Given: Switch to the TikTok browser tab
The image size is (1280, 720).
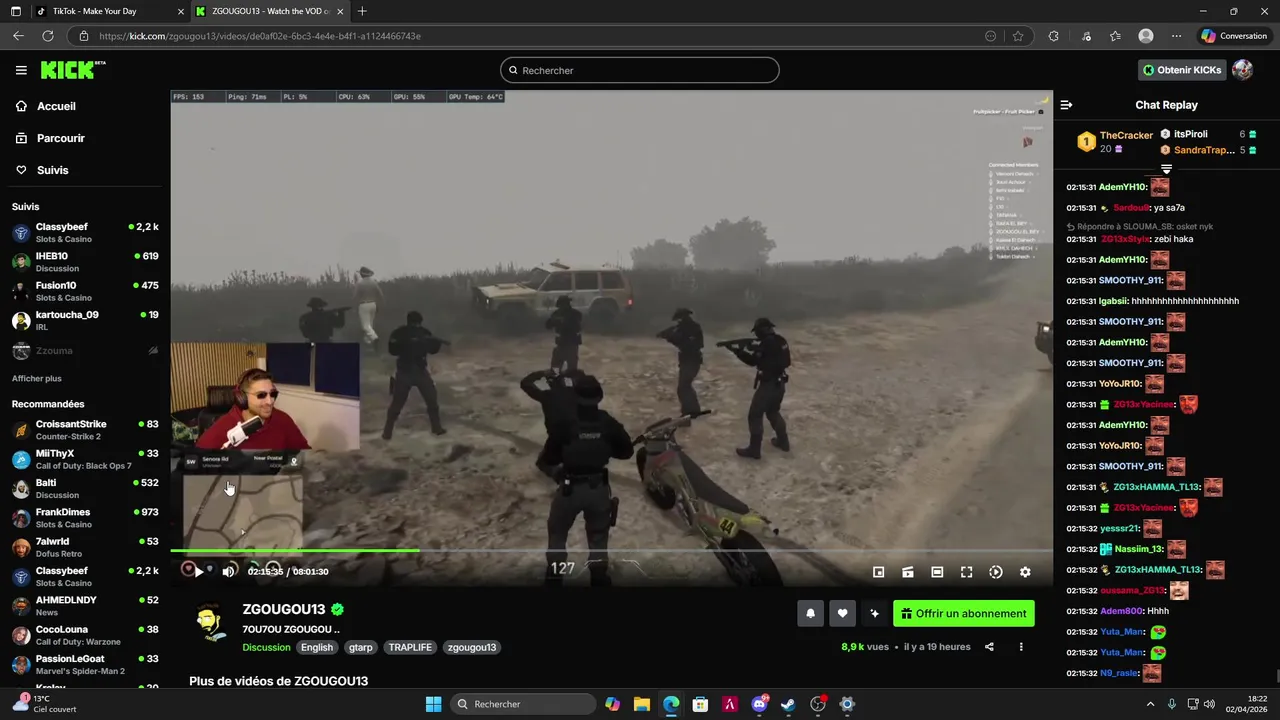Looking at the screenshot, I should (110, 11).
